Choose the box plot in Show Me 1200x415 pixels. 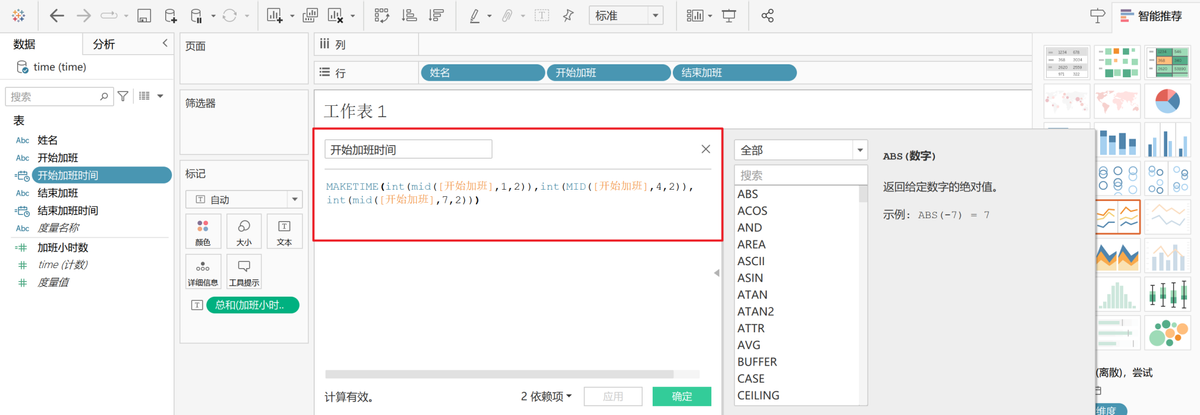point(1168,295)
